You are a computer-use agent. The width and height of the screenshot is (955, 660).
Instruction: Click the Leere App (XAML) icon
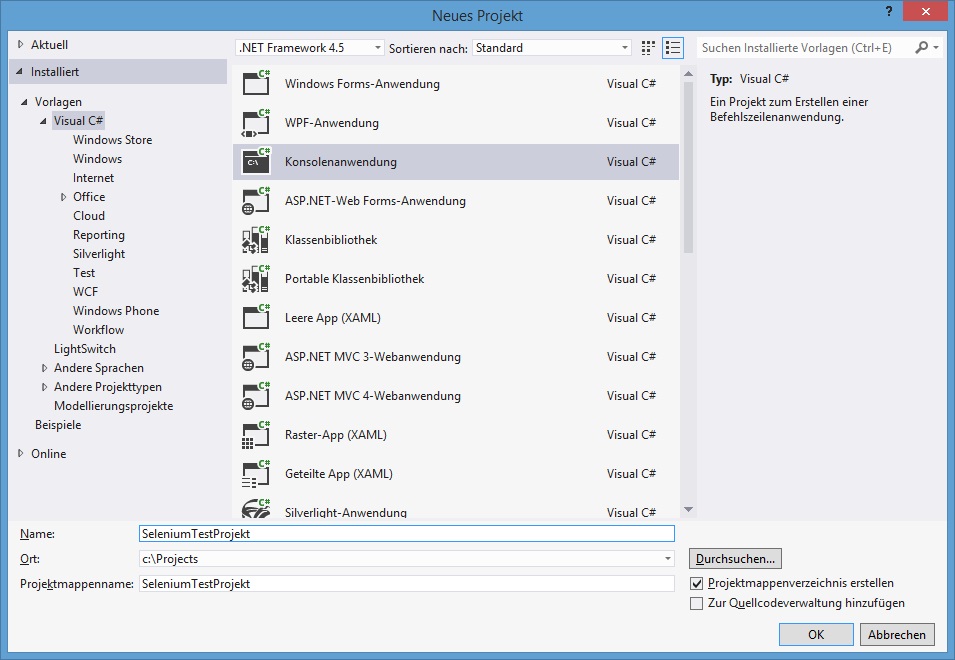(x=256, y=317)
